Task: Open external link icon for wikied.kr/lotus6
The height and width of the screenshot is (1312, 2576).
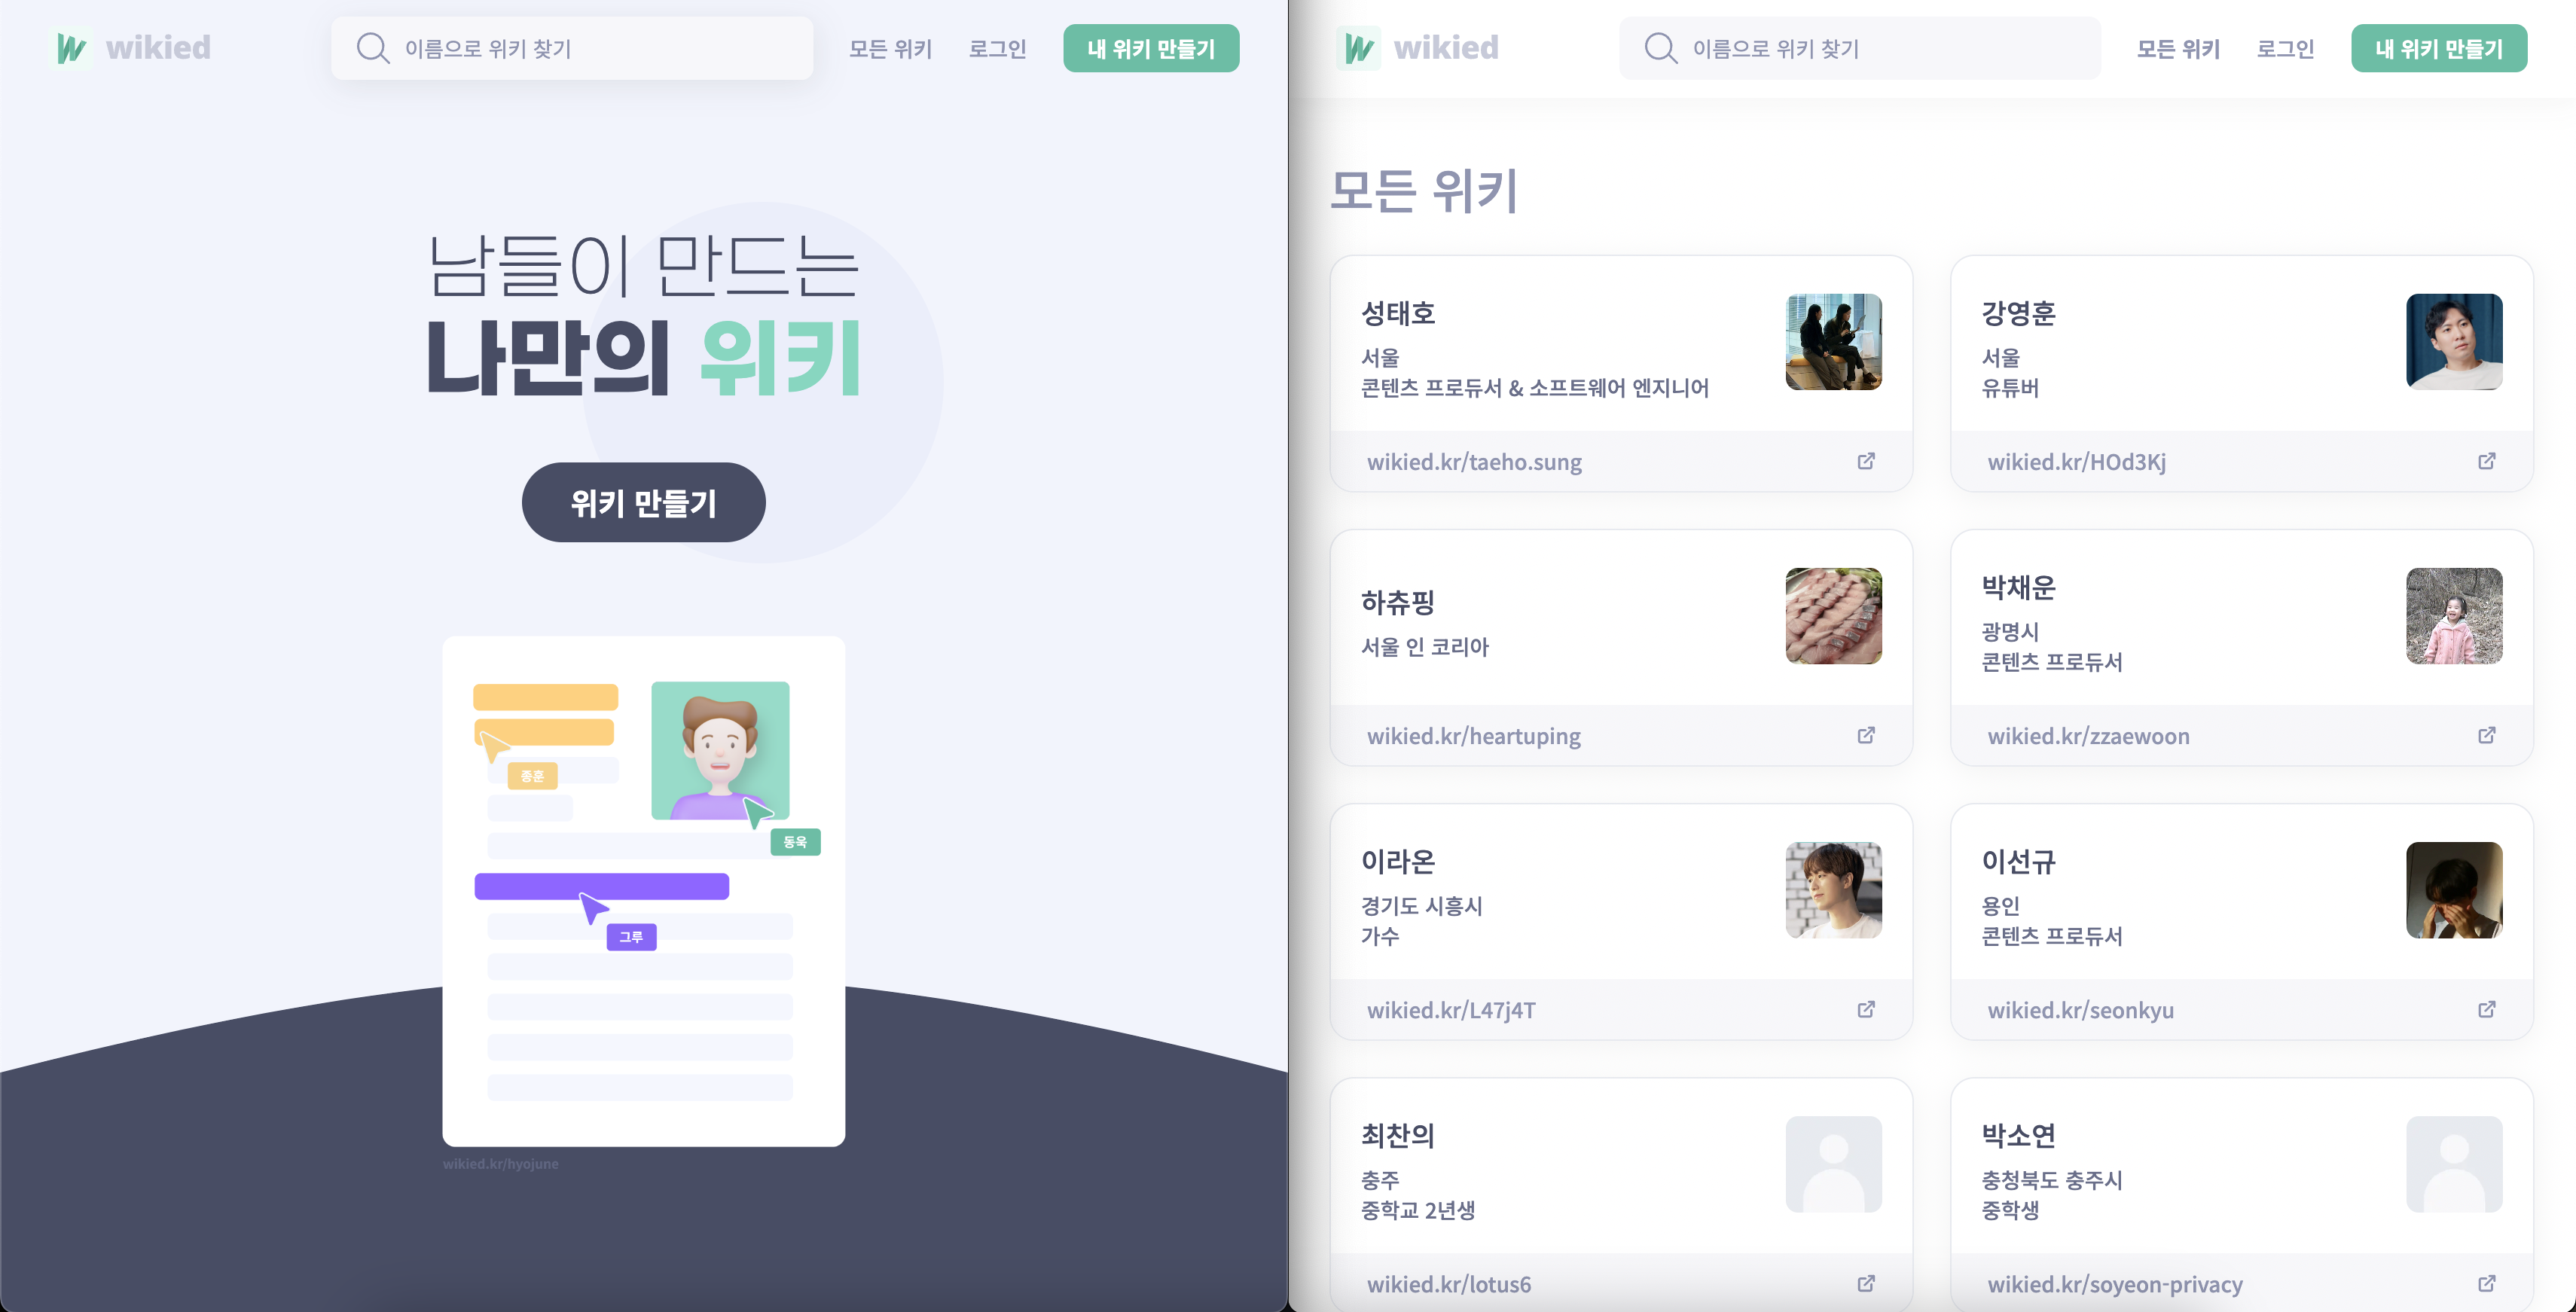Action: coord(1866,1283)
